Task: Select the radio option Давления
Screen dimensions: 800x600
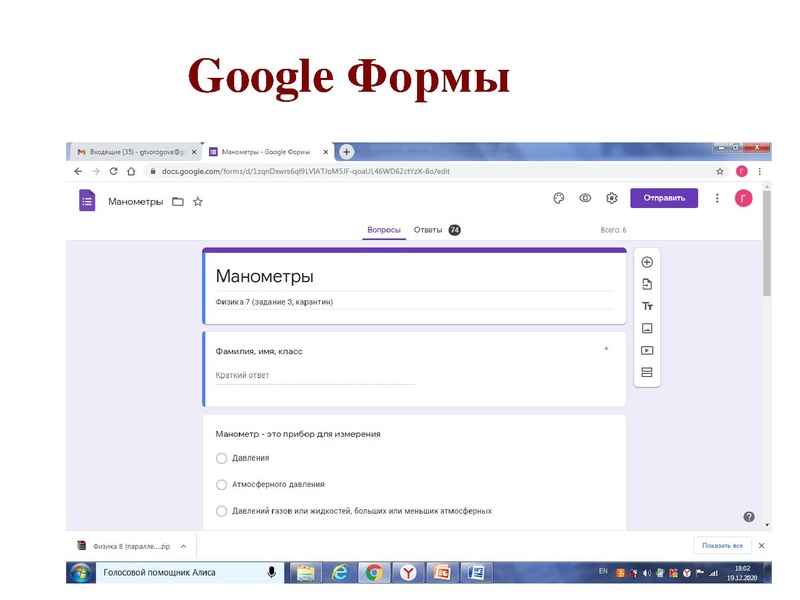Action: tap(220, 459)
